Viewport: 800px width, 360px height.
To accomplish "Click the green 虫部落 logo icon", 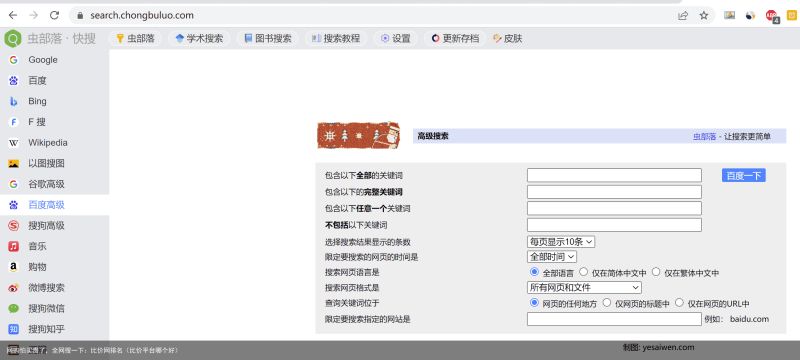I will click(13, 39).
